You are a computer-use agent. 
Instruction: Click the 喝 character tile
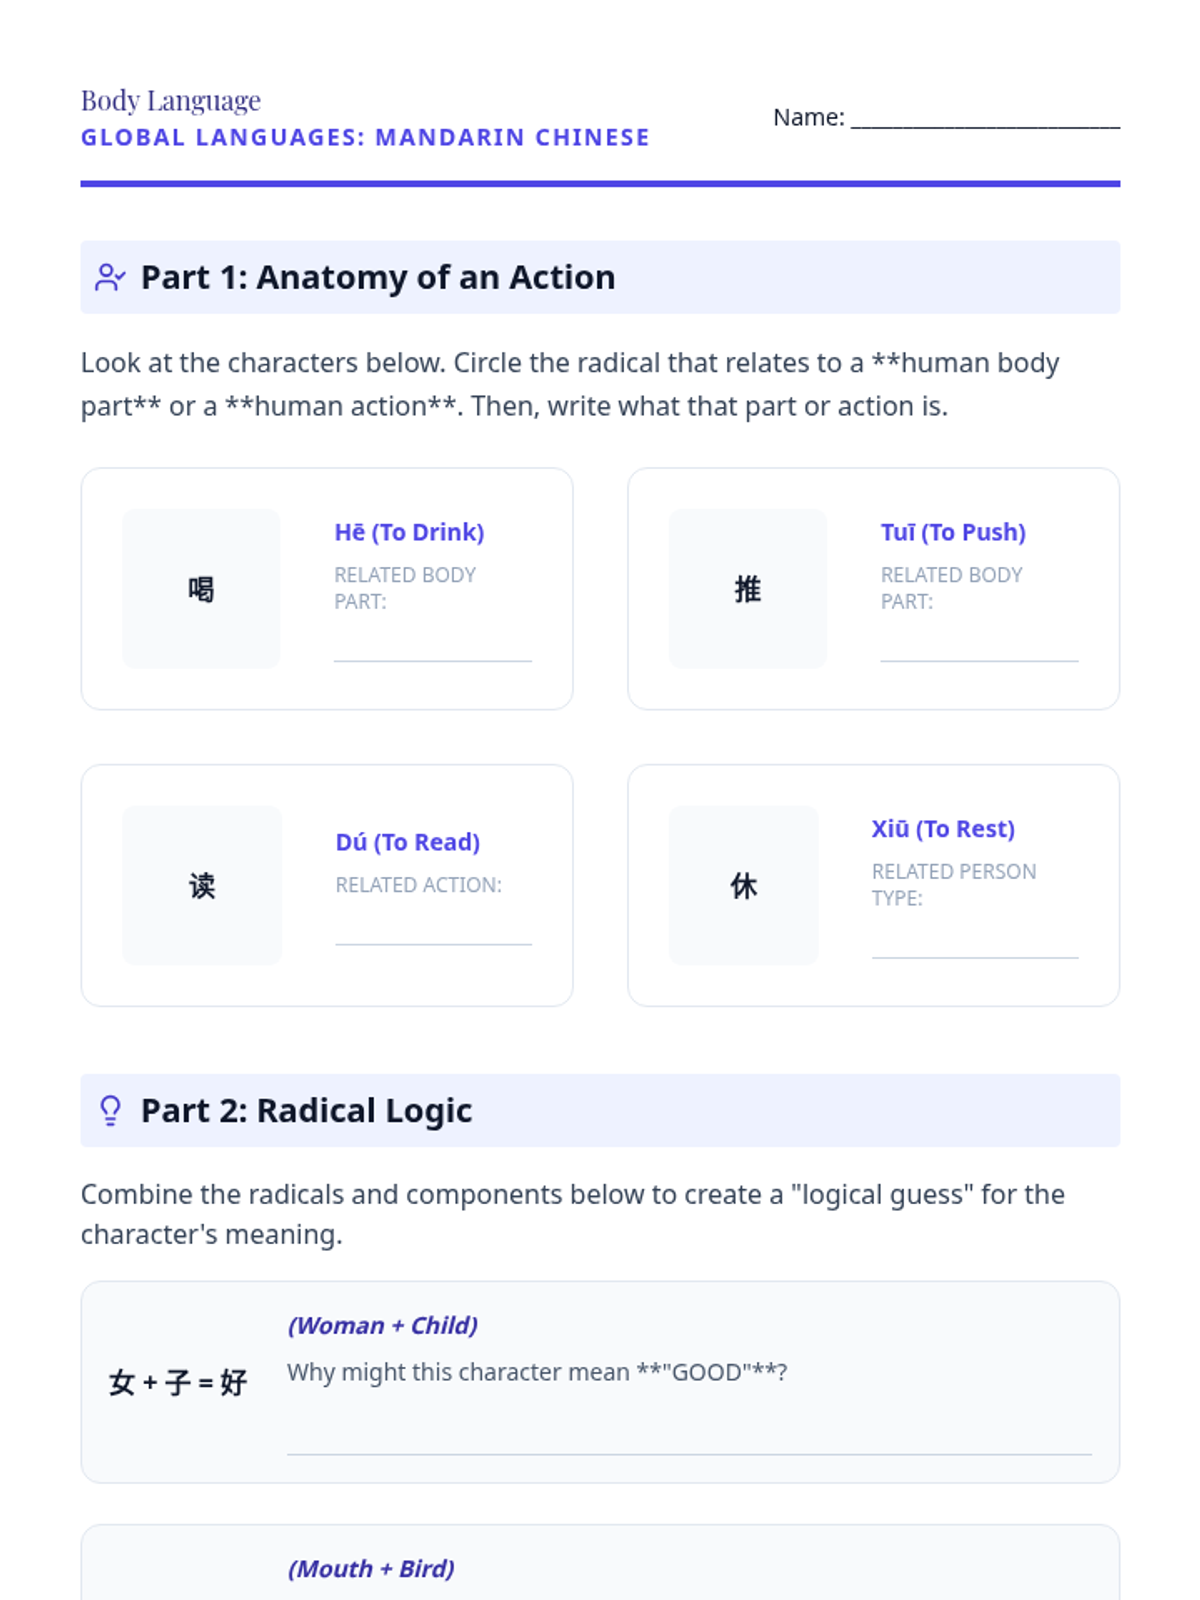coord(201,589)
